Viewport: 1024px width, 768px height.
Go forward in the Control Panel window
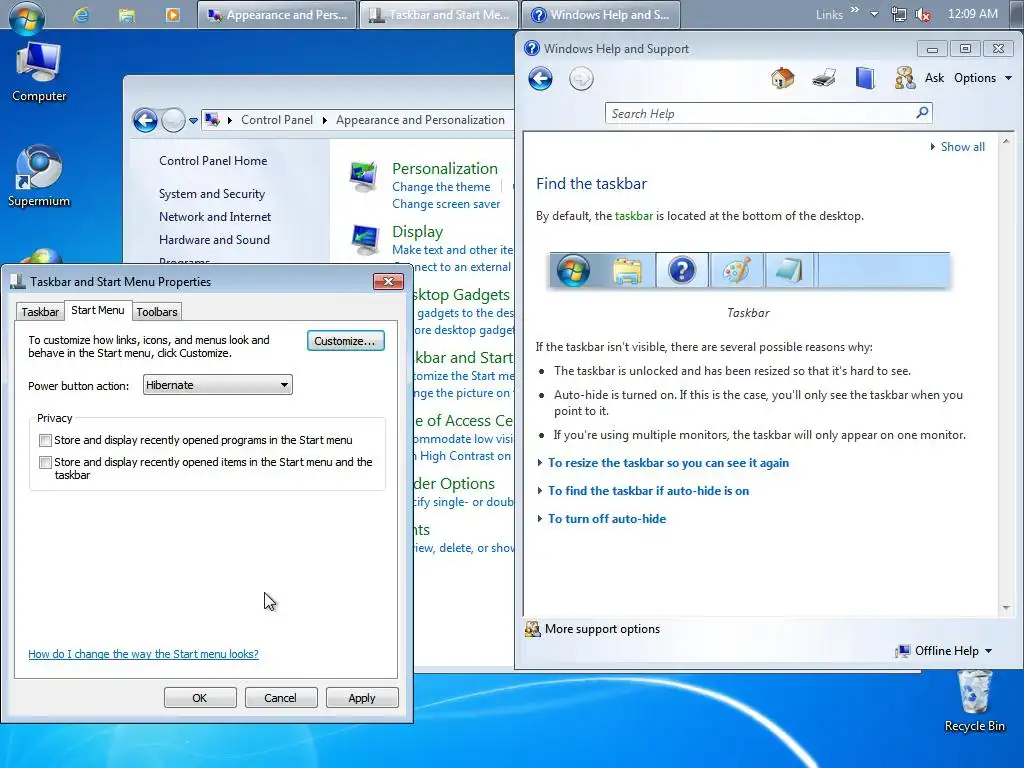(173, 120)
